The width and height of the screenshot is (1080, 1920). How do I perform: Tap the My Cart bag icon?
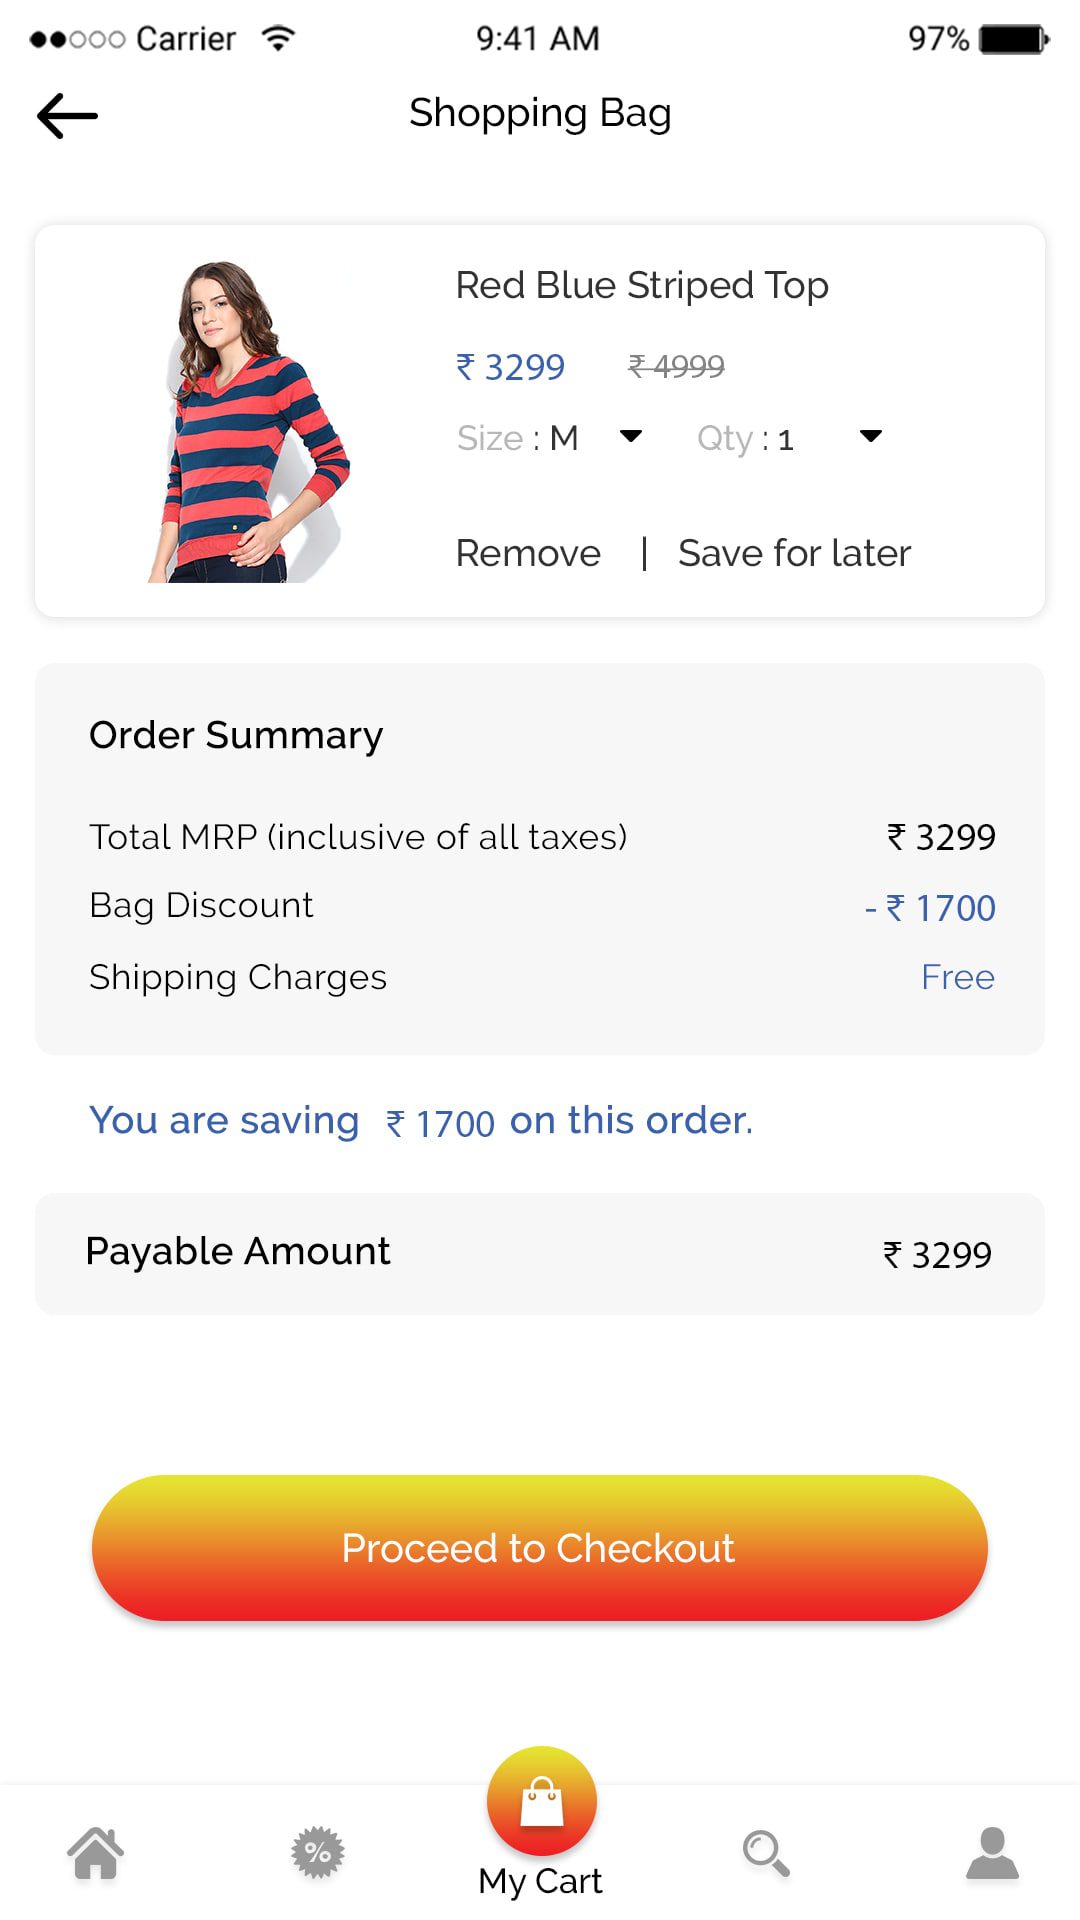542,1801
